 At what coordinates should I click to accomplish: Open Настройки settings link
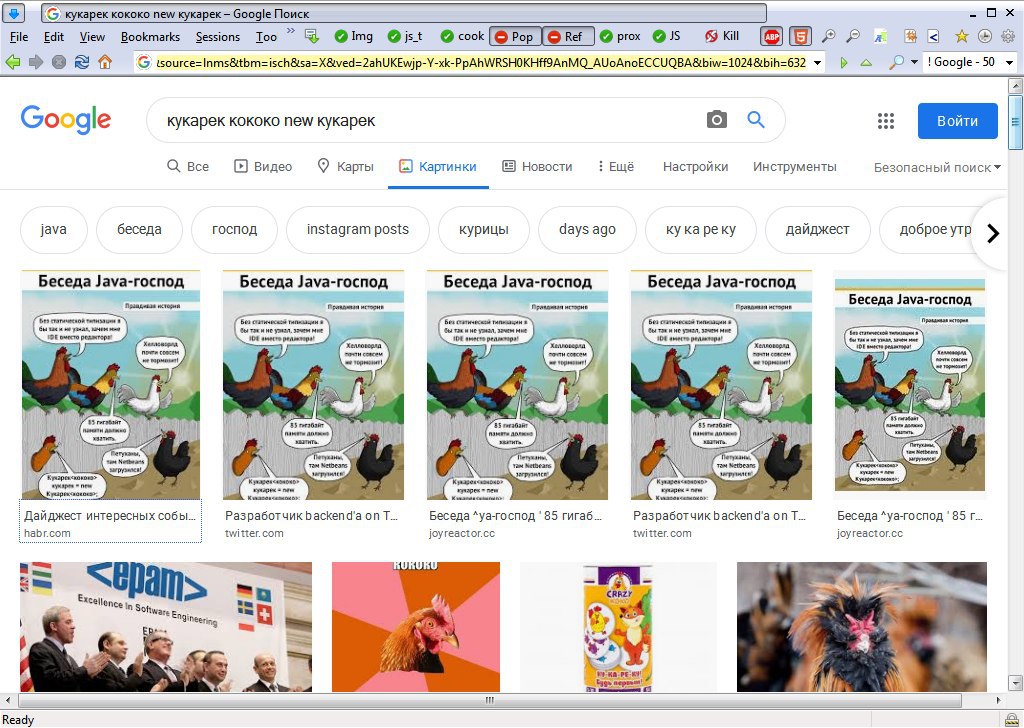click(696, 166)
